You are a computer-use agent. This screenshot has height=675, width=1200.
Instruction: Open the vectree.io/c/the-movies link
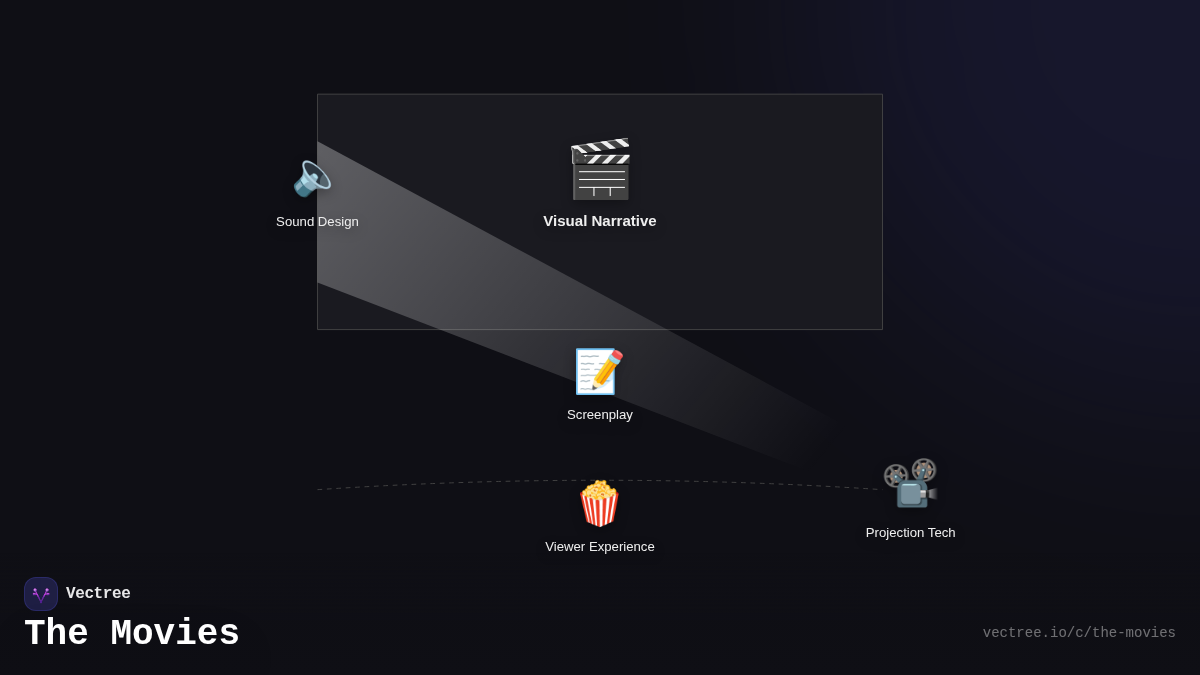[x=1080, y=632]
